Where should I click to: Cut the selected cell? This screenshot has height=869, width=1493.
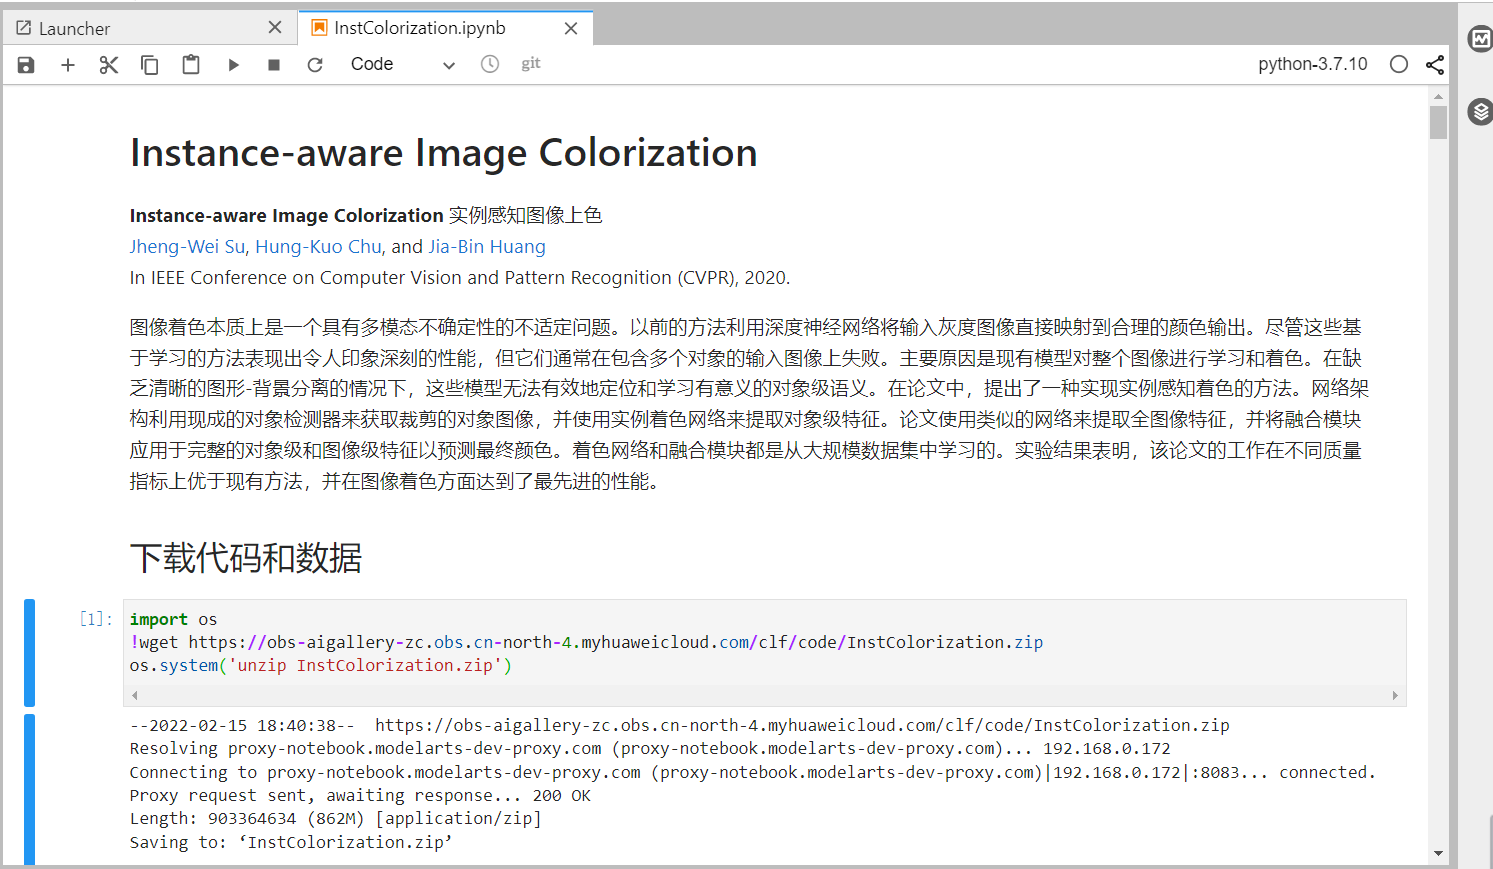pyautogui.click(x=109, y=65)
